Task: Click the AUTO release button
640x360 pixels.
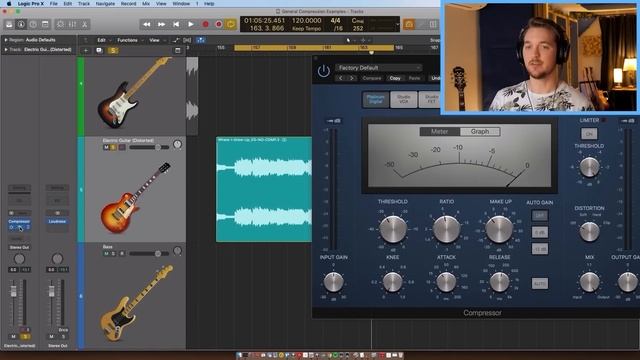Action: click(x=540, y=283)
